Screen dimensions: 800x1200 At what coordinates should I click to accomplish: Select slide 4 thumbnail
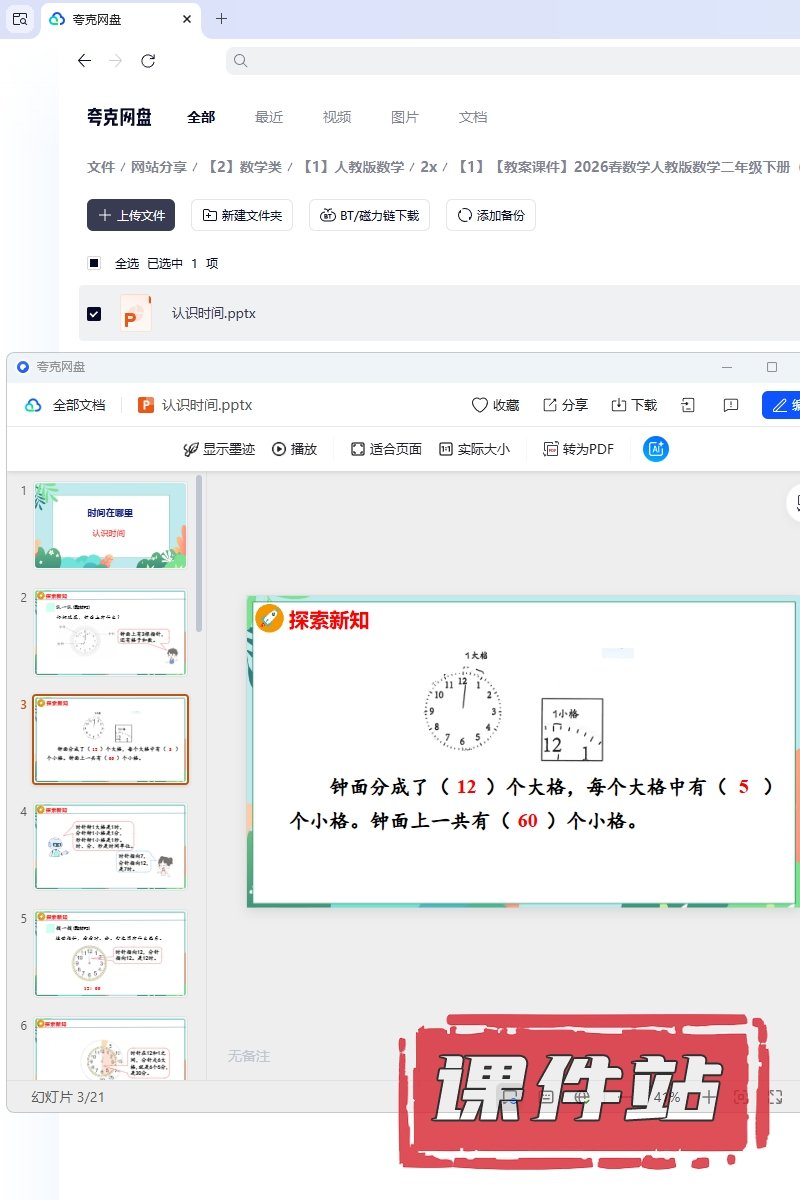(110, 846)
